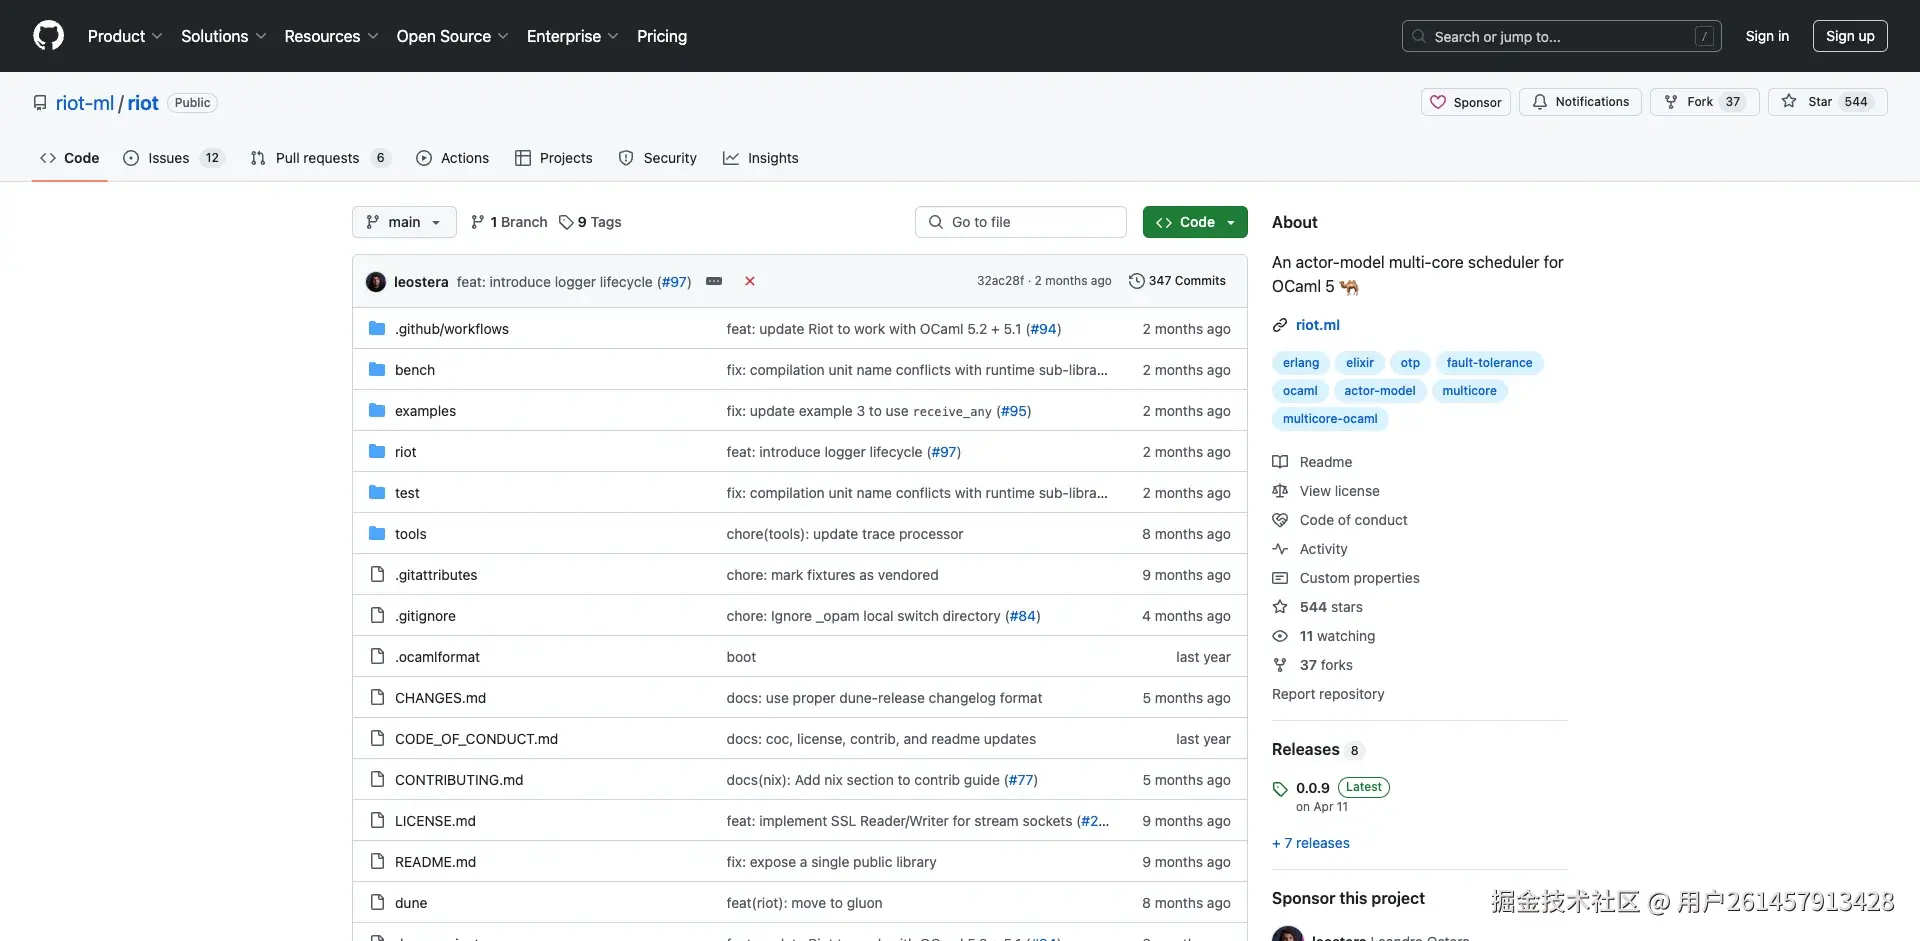Open commit hash 32ac28f link
The width and height of the screenshot is (1920, 941).
(1000, 281)
